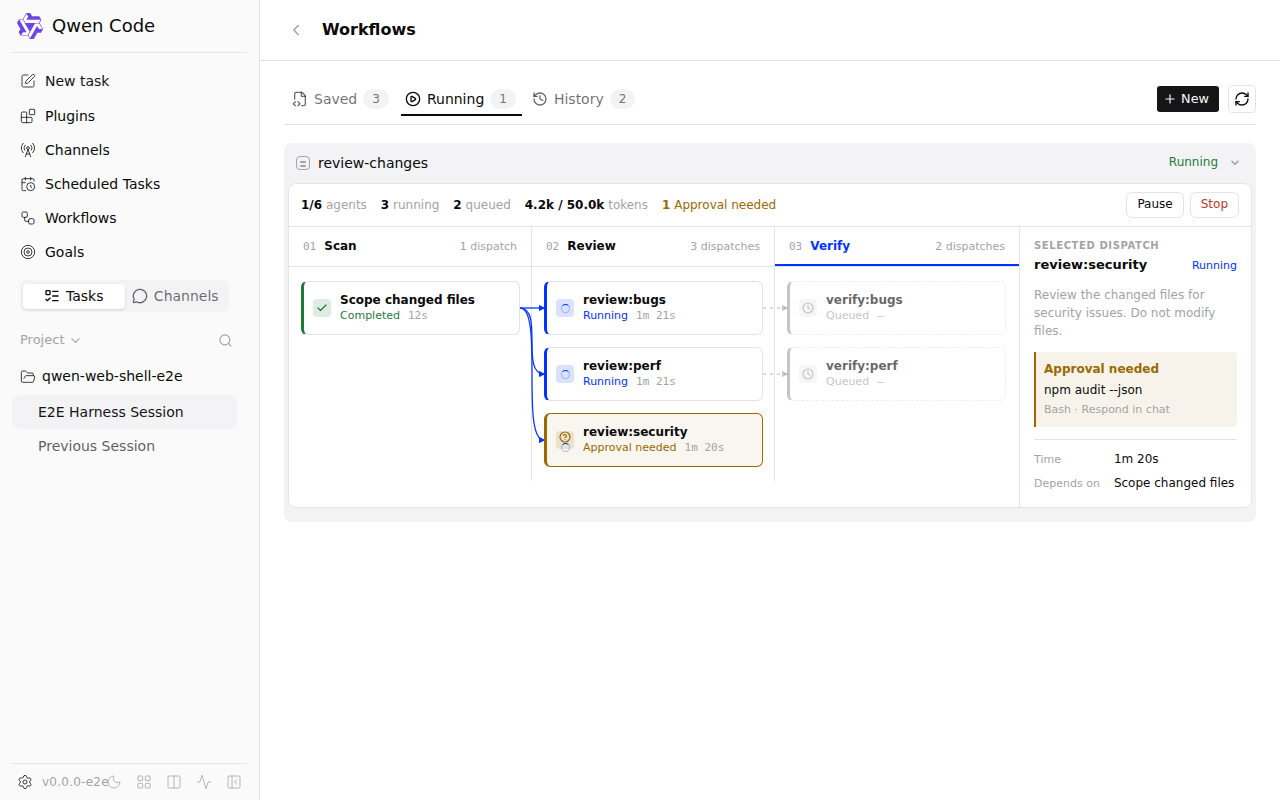This screenshot has width=1280, height=800.
Task: Click the Goals target icon
Action: (x=28, y=252)
